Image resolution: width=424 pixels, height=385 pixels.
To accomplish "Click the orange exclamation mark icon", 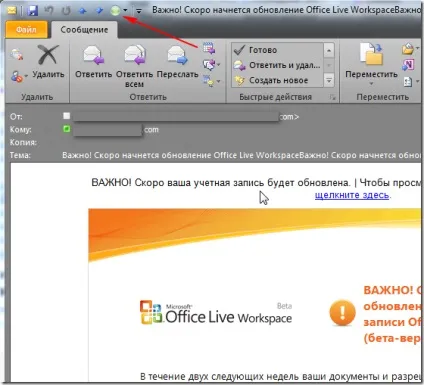I will 342,313.
